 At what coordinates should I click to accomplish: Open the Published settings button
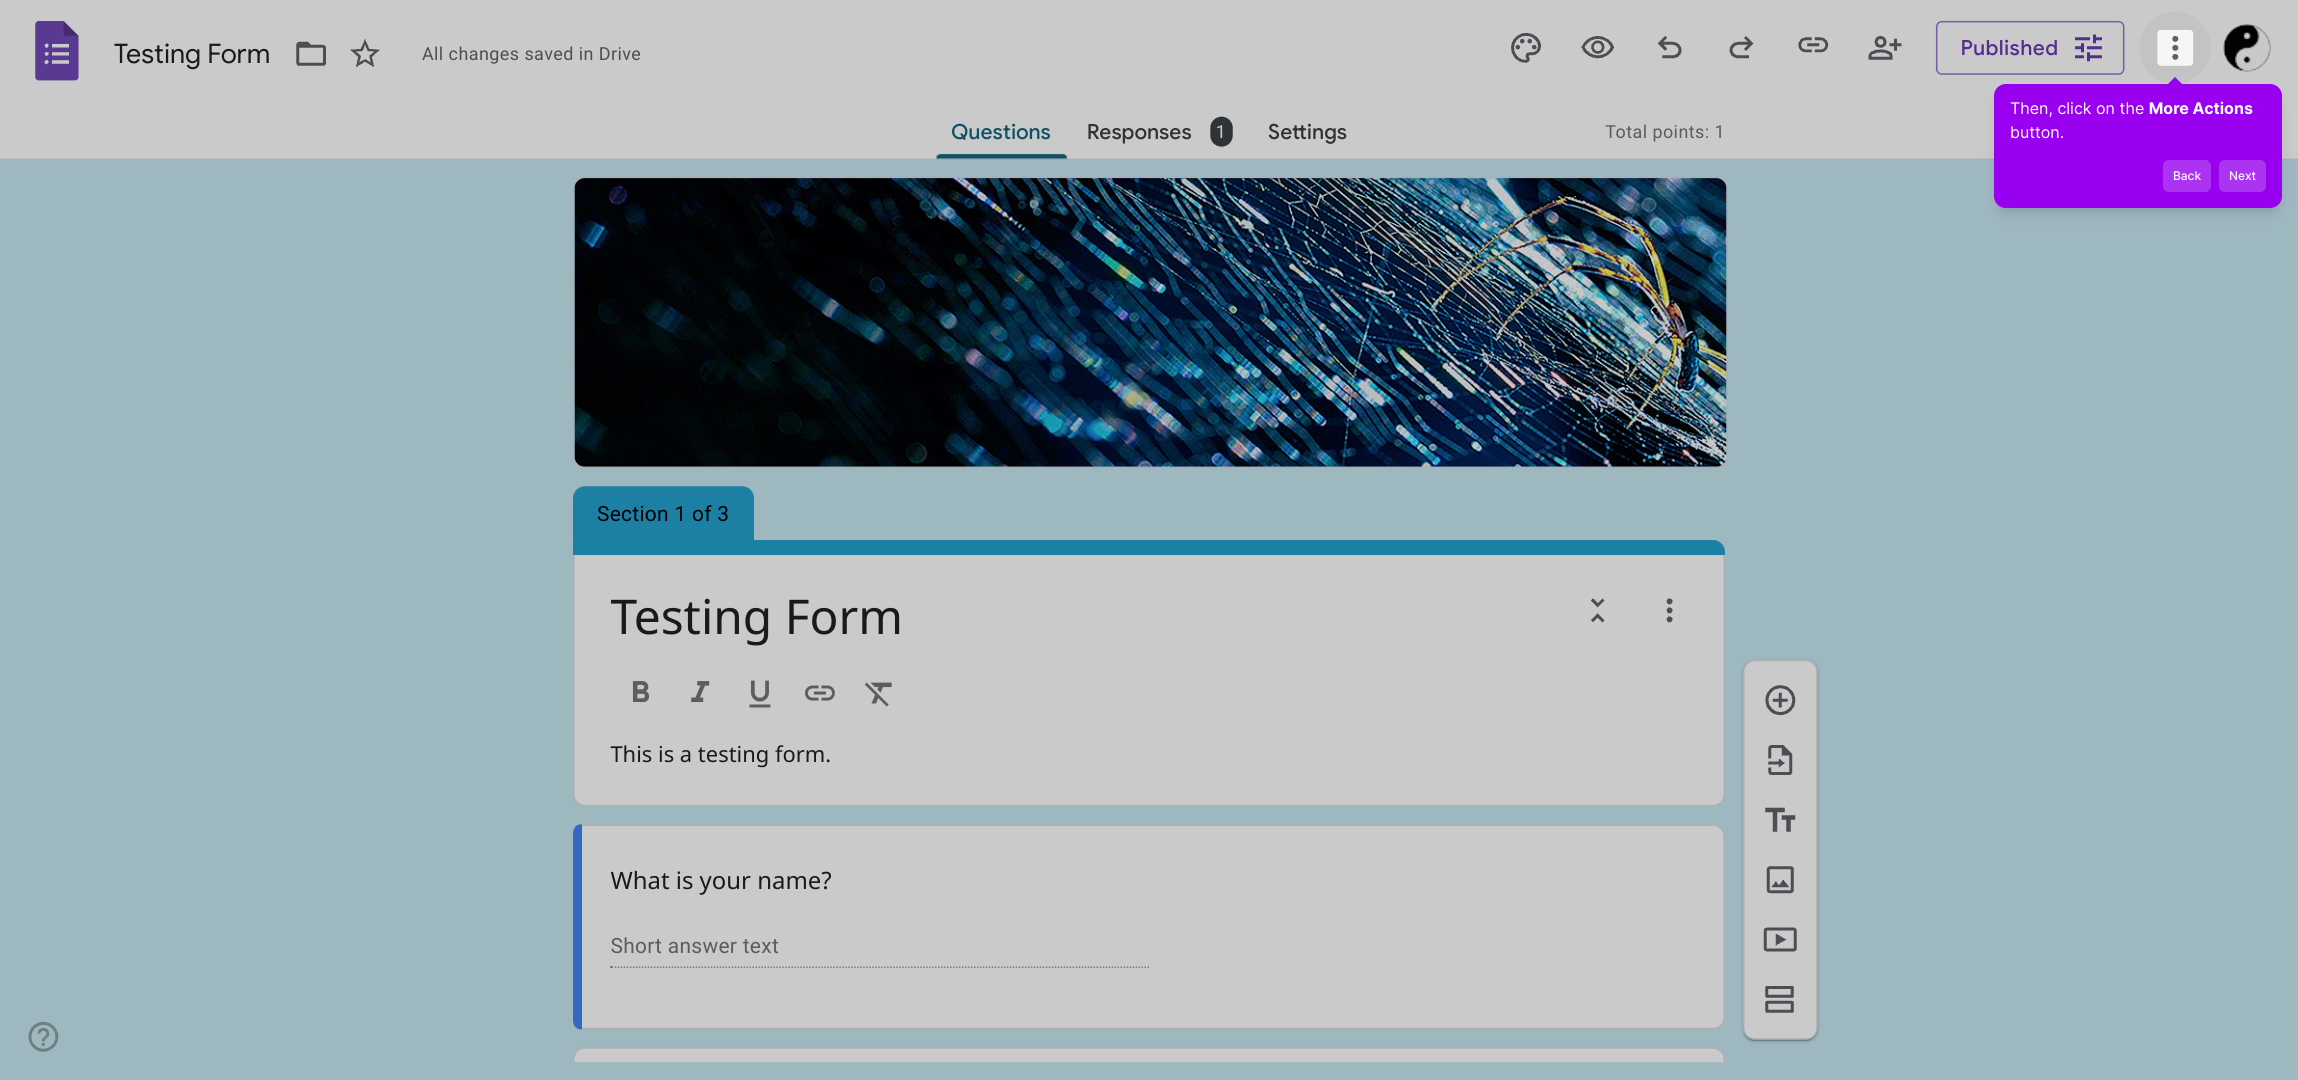coord(2029,48)
